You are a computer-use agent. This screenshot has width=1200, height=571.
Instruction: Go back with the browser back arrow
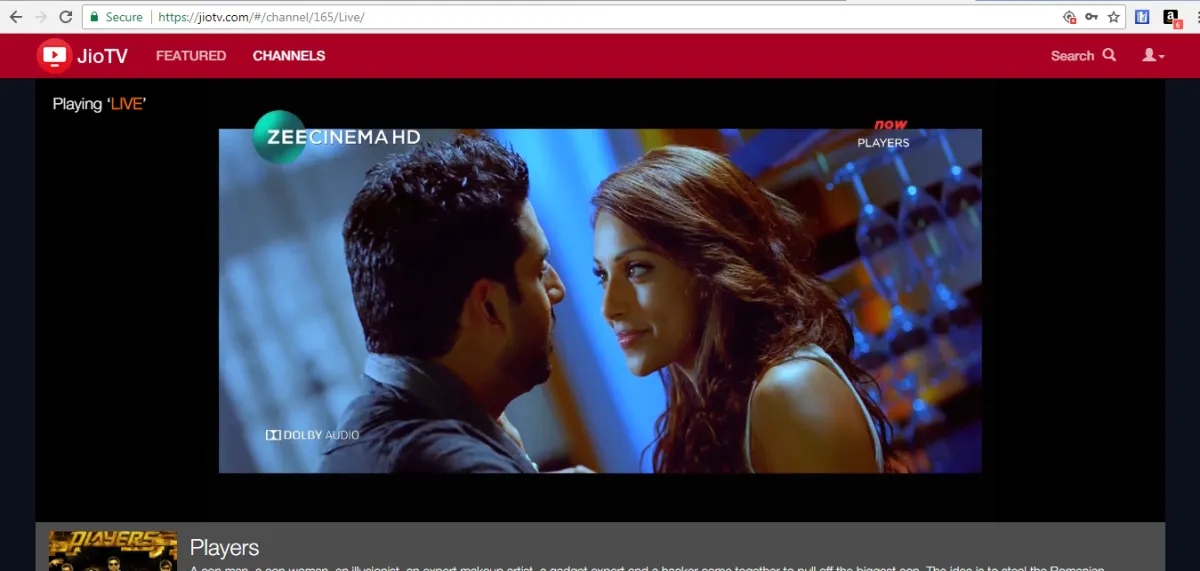click(16, 17)
